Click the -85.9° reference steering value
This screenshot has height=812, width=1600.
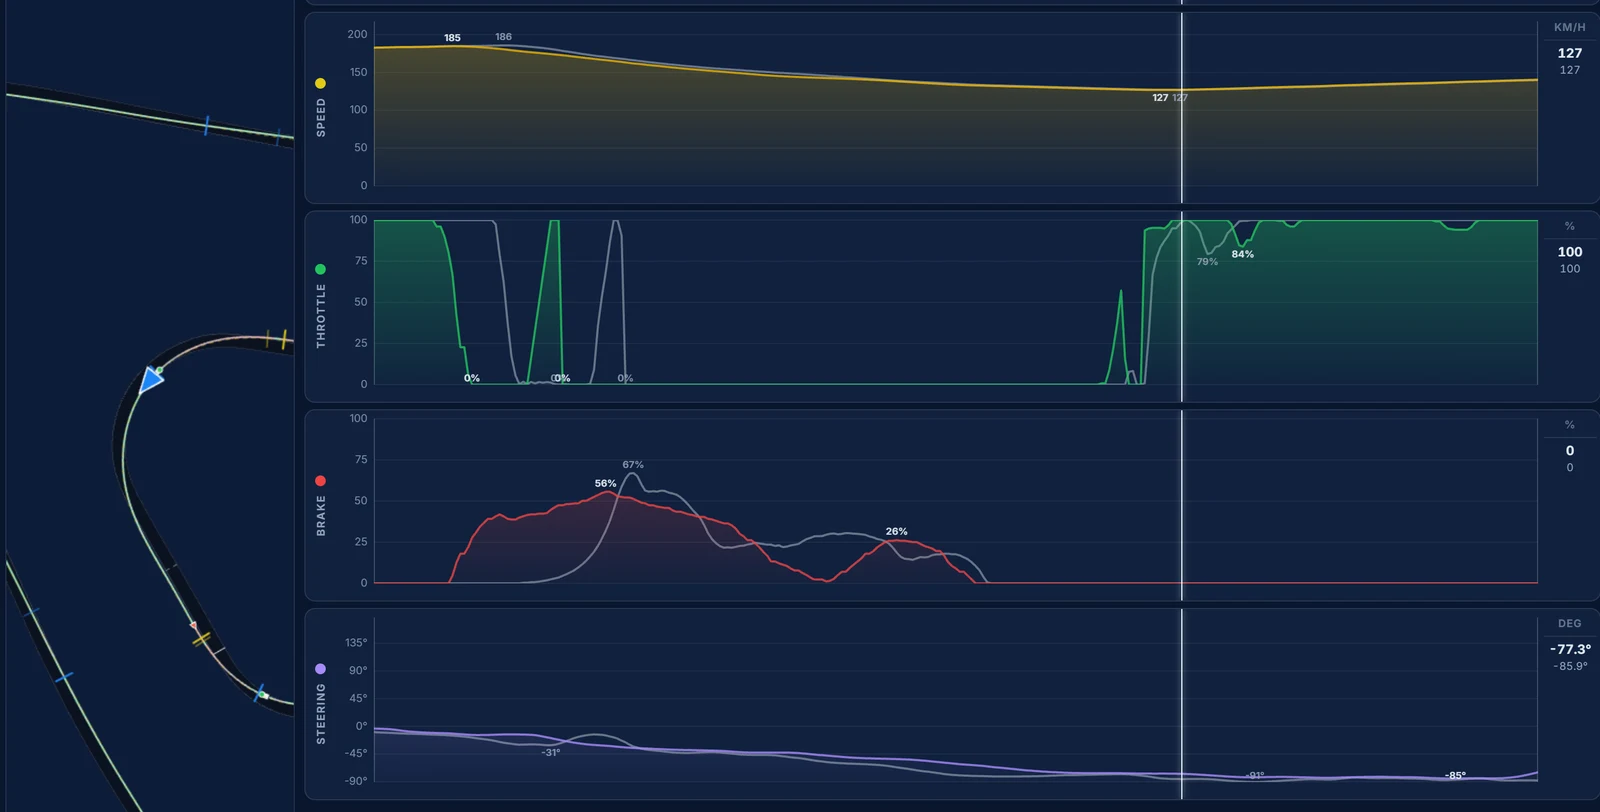1570,666
